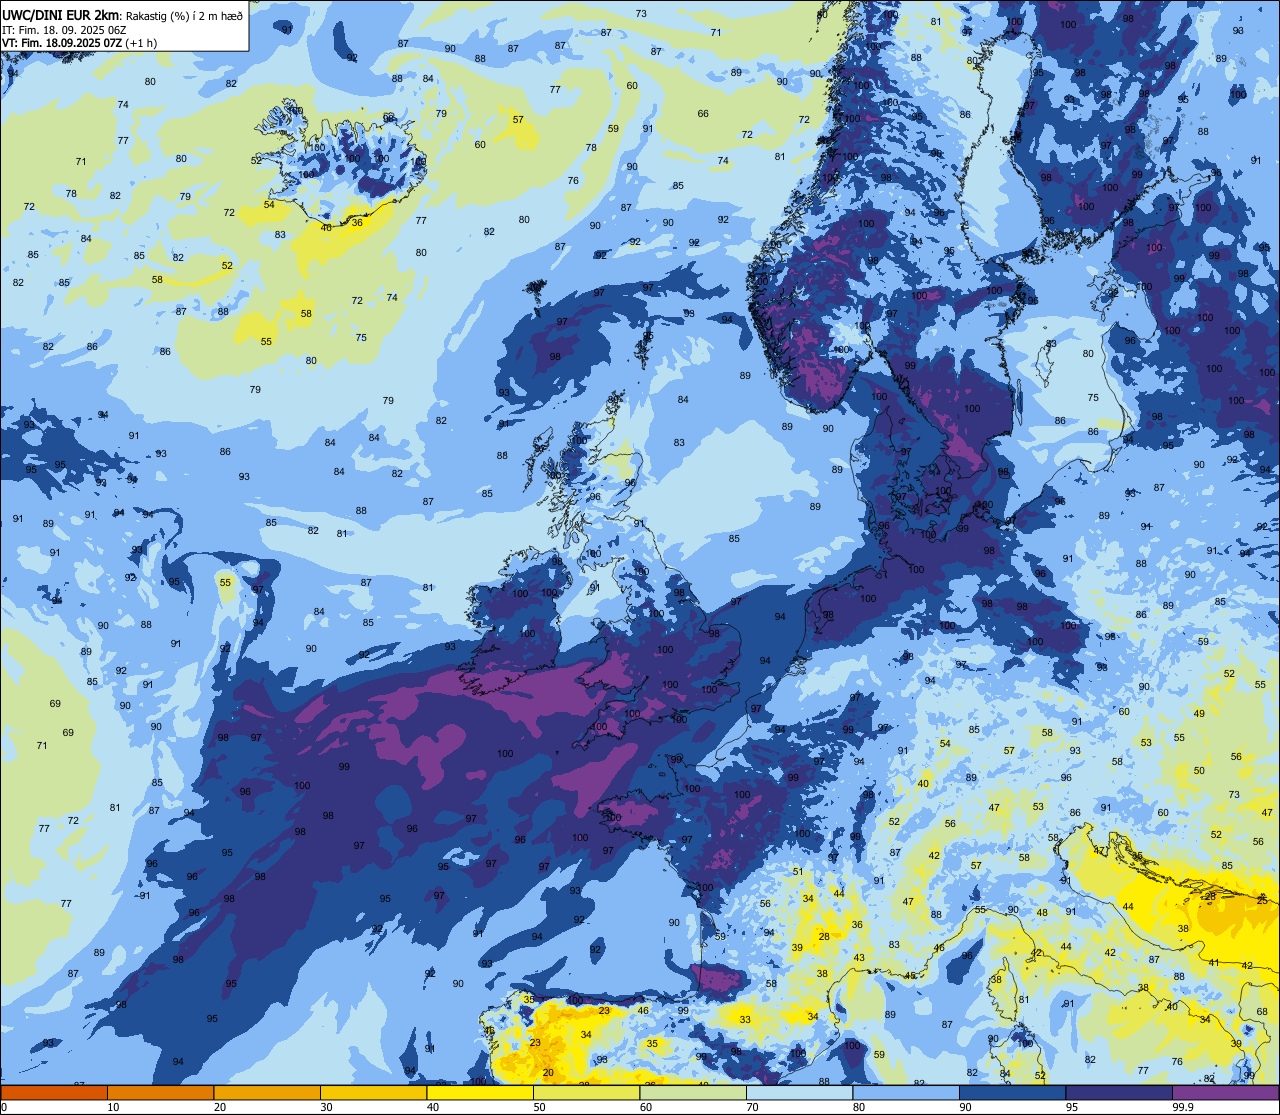Click the legend tick label 30
Viewport: 1280px width, 1115px height.
tap(326, 1107)
